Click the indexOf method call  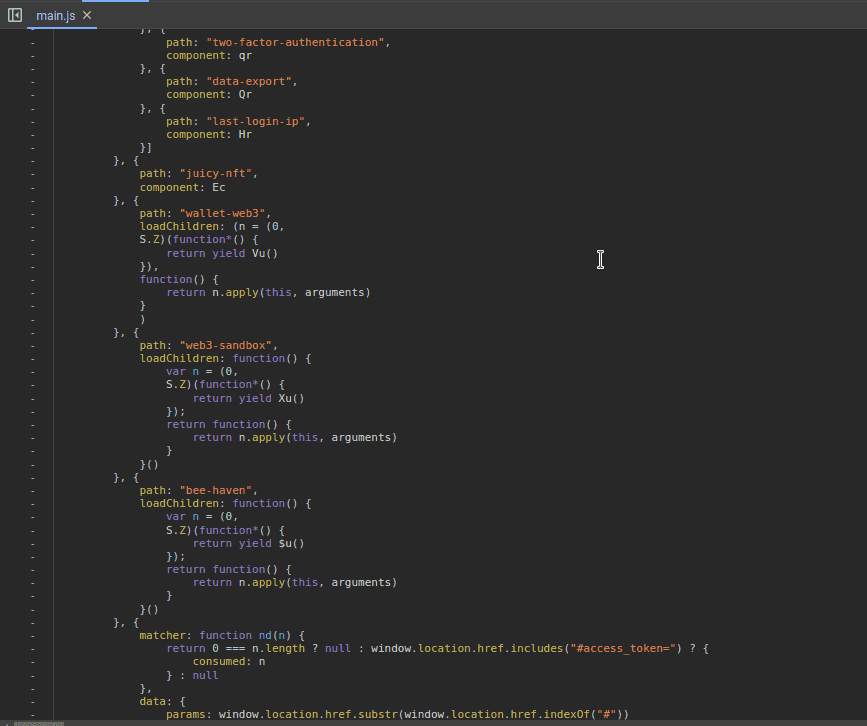click(566, 714)
